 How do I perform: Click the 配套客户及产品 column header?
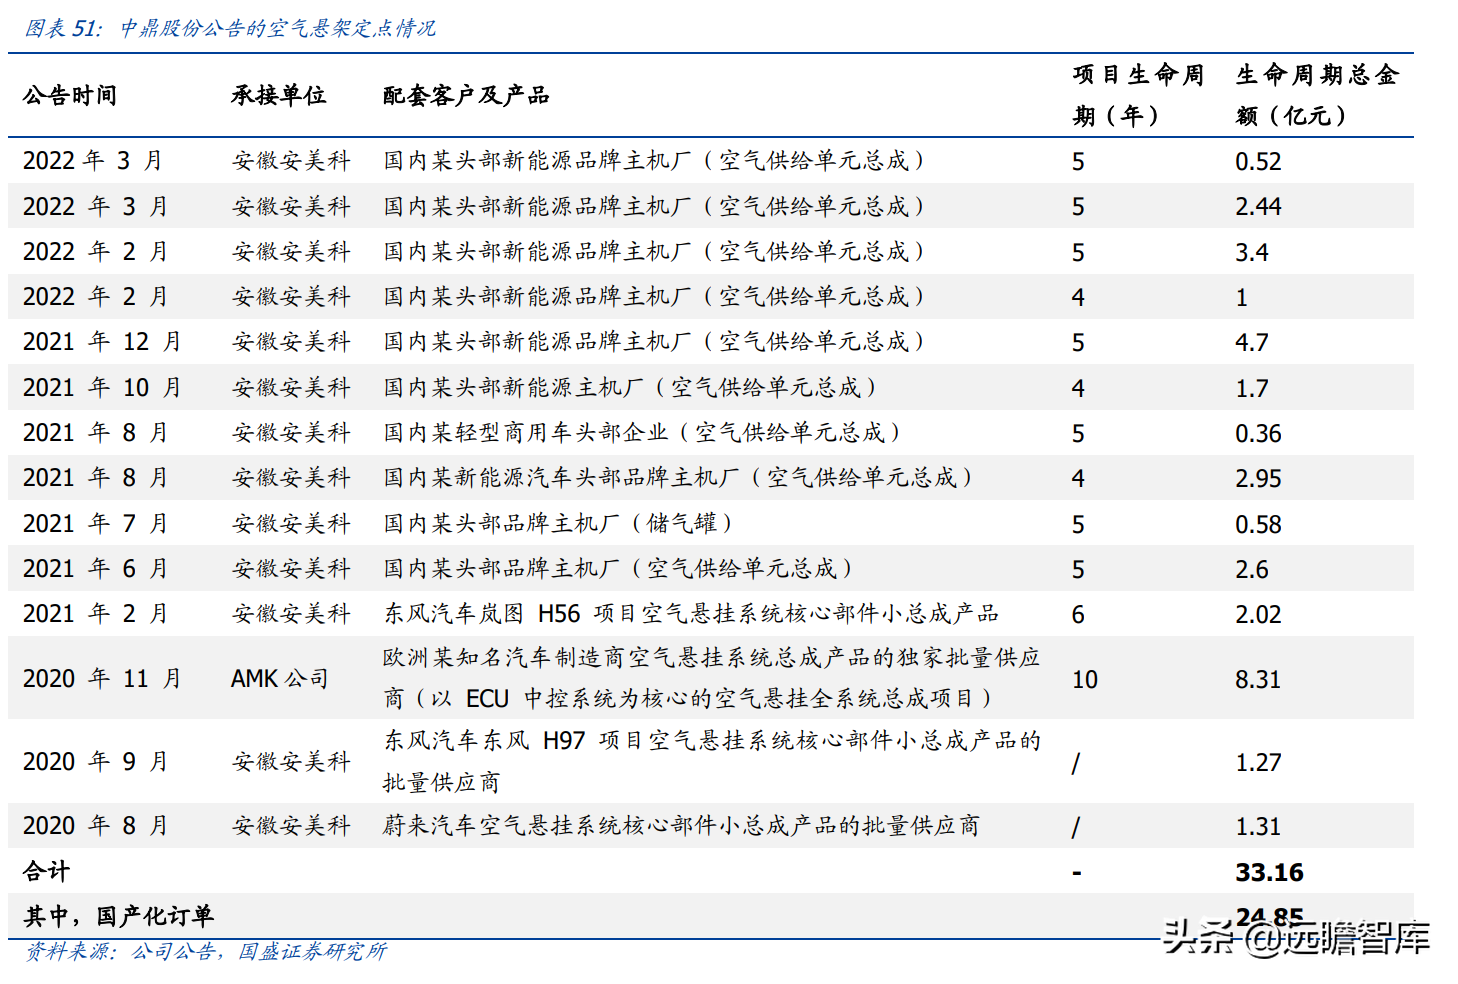click(466, 95)
